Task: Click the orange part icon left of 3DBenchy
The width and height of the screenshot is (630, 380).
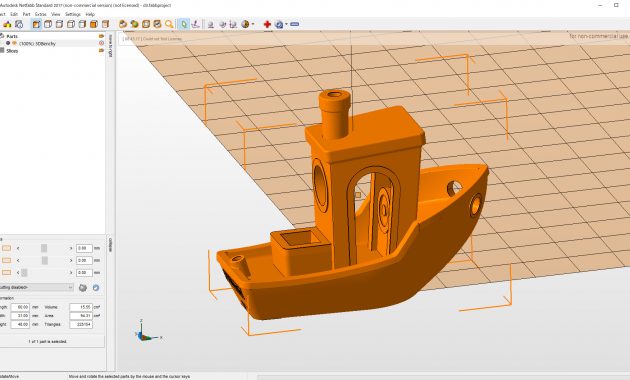Action: pyautogui.click(x=14, y=43)
